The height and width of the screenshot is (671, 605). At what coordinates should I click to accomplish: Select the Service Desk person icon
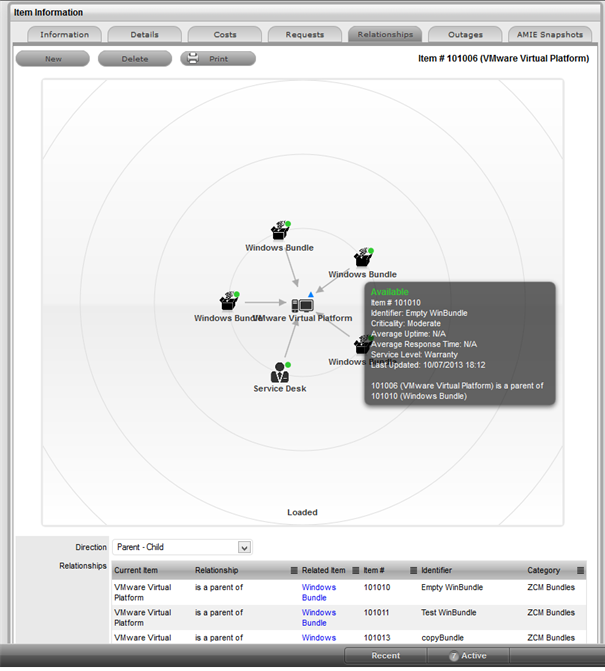pos(280,373)
